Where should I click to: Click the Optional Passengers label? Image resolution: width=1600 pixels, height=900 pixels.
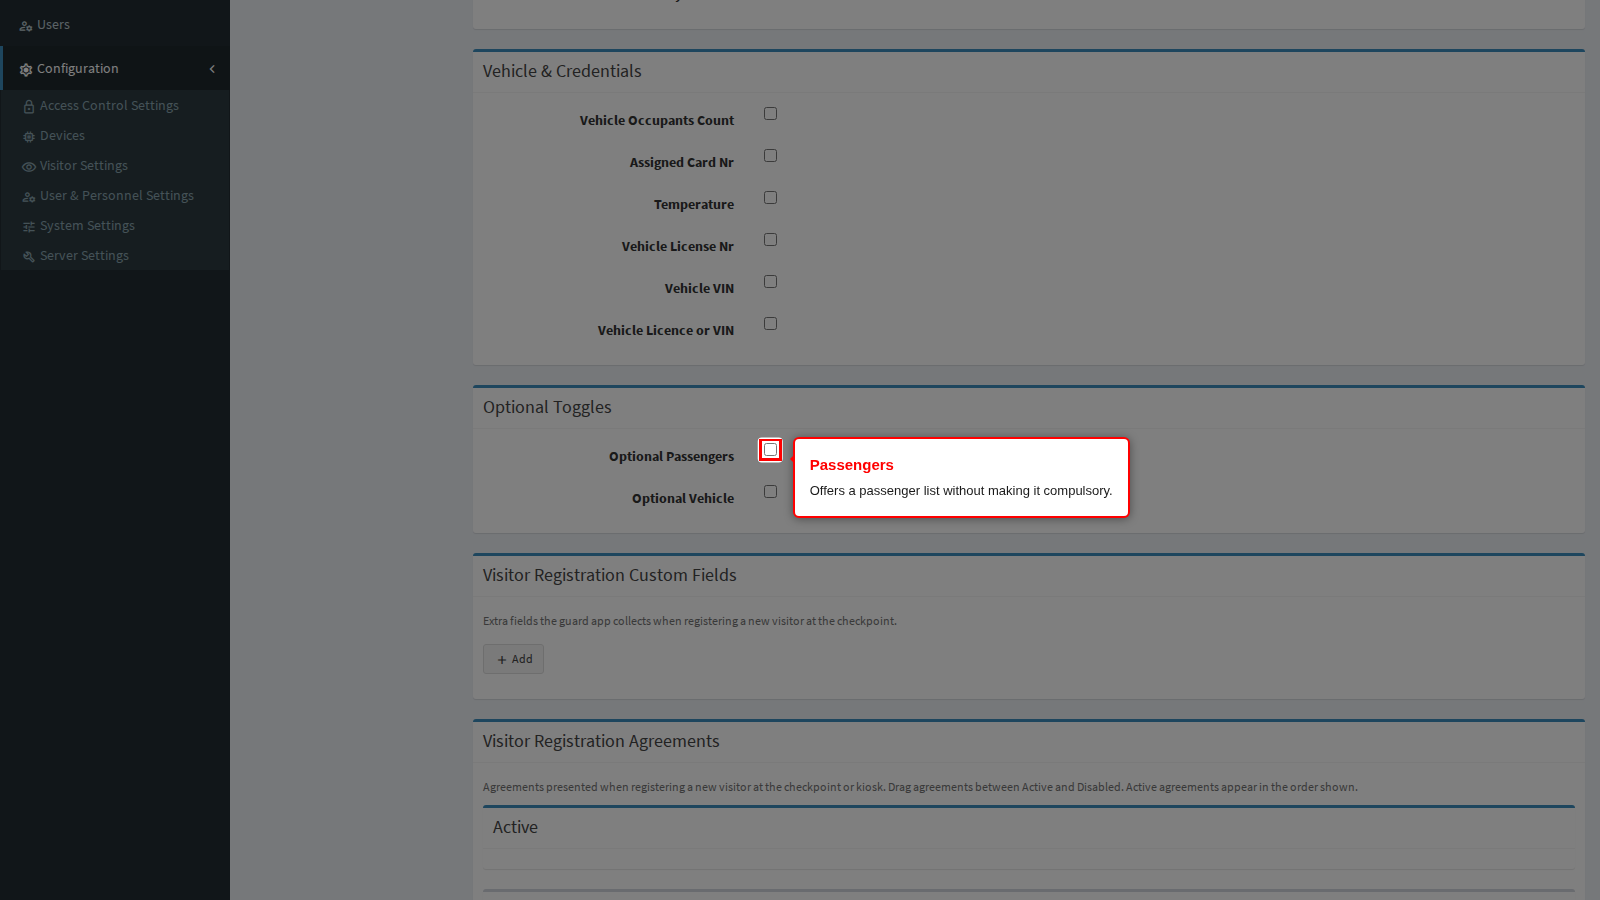tap(671, 456)
